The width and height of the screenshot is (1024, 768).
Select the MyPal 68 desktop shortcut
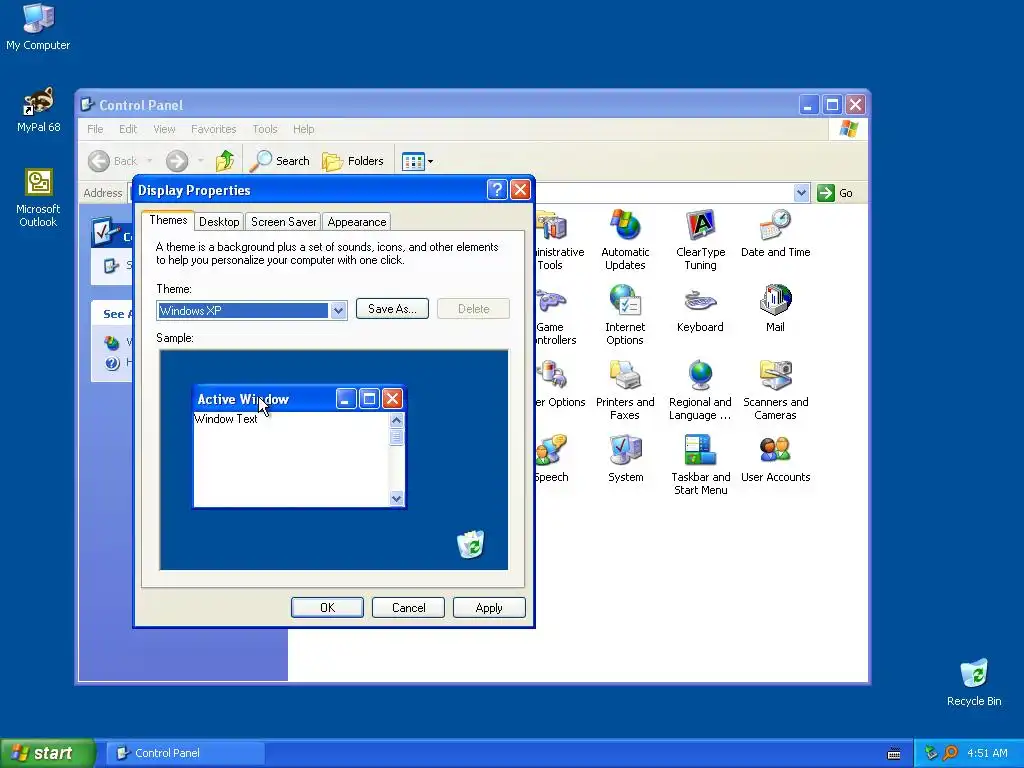pos(38,110)
